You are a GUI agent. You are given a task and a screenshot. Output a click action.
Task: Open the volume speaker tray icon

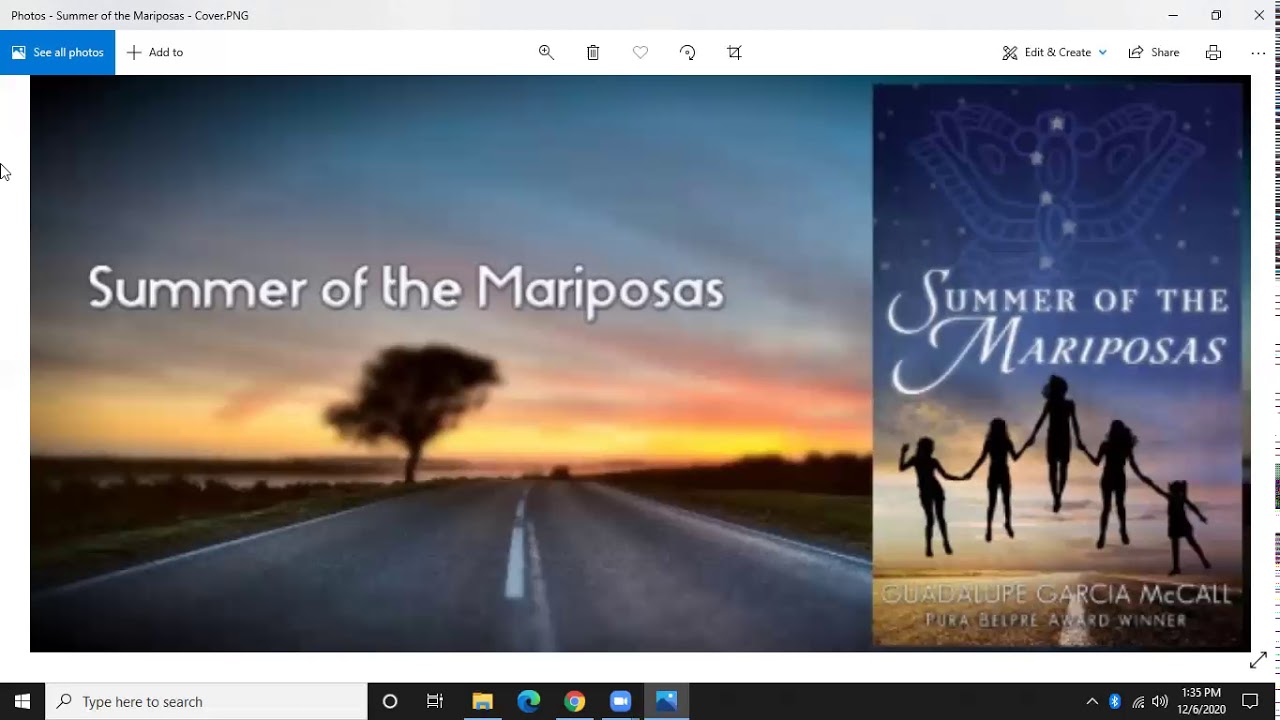coord(1160,701)
